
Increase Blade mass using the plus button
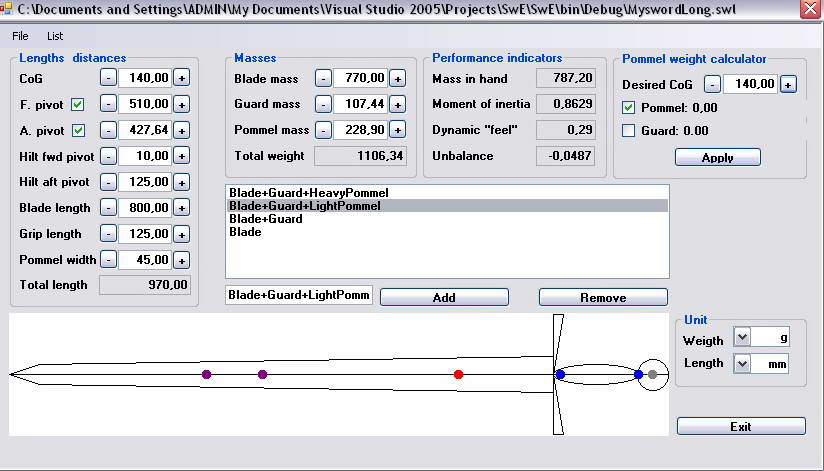point(397,78)
